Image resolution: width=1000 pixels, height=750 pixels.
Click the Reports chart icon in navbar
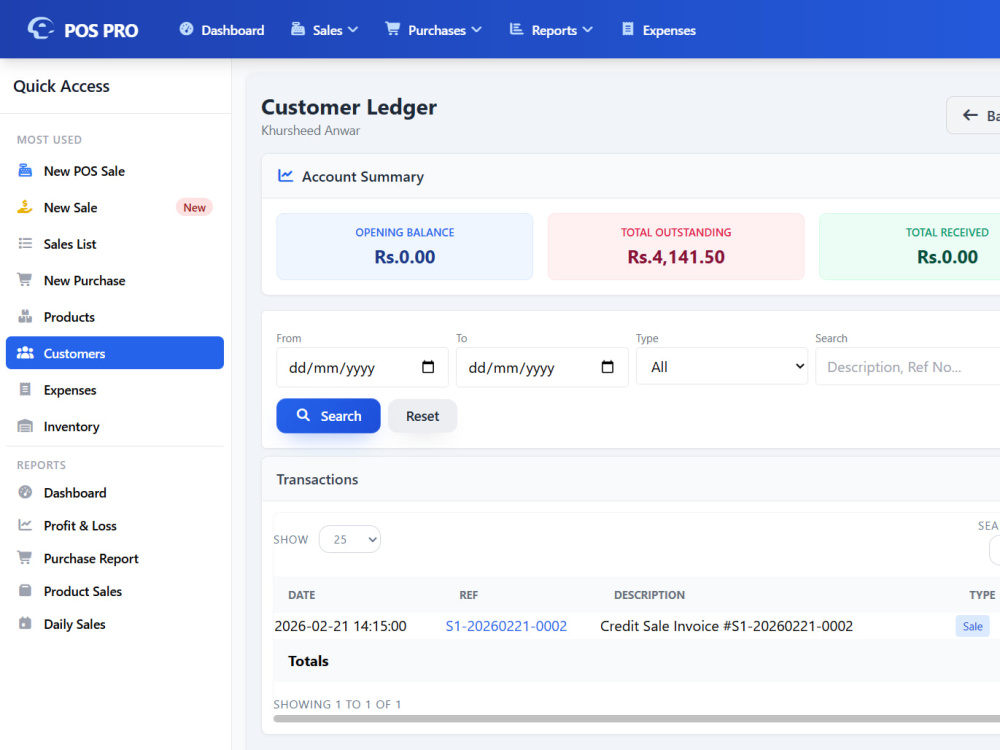[x=516, y=29]
